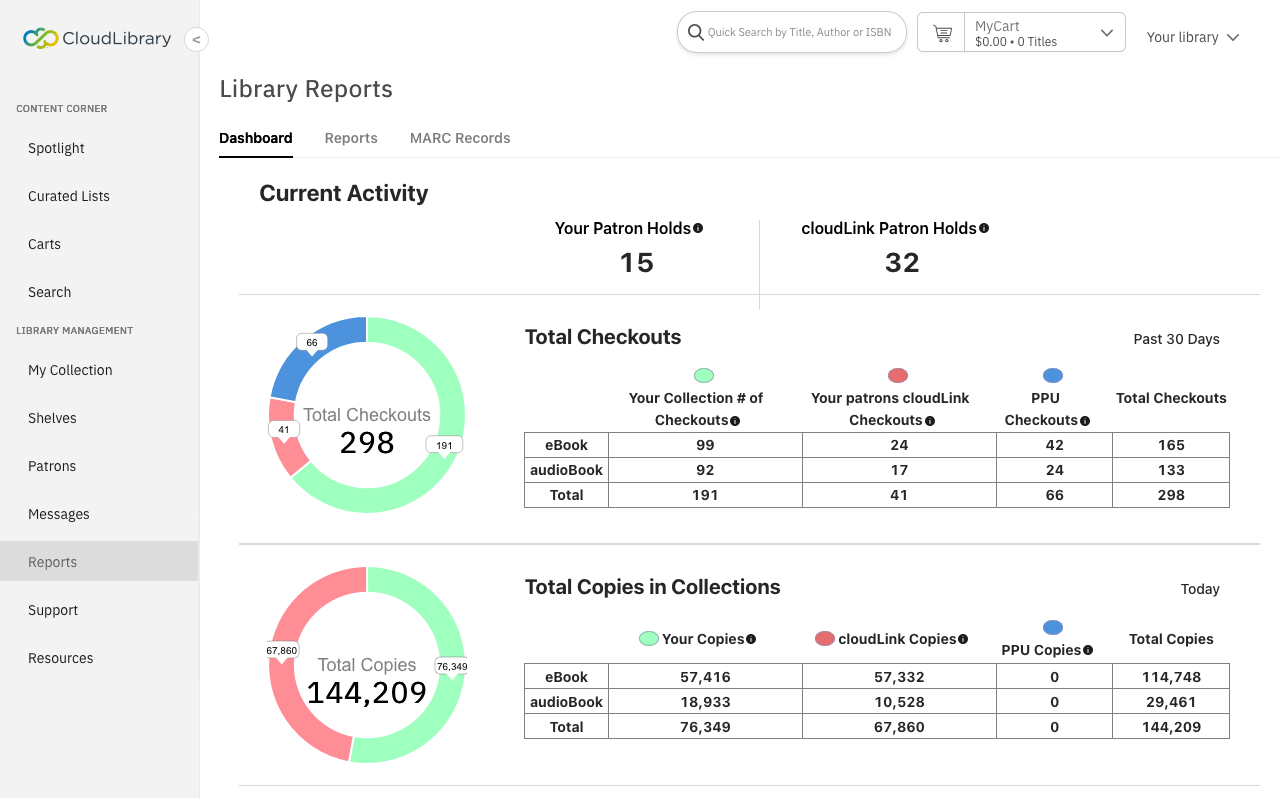Open the Your library dropdown

(x=1193, y=37)
